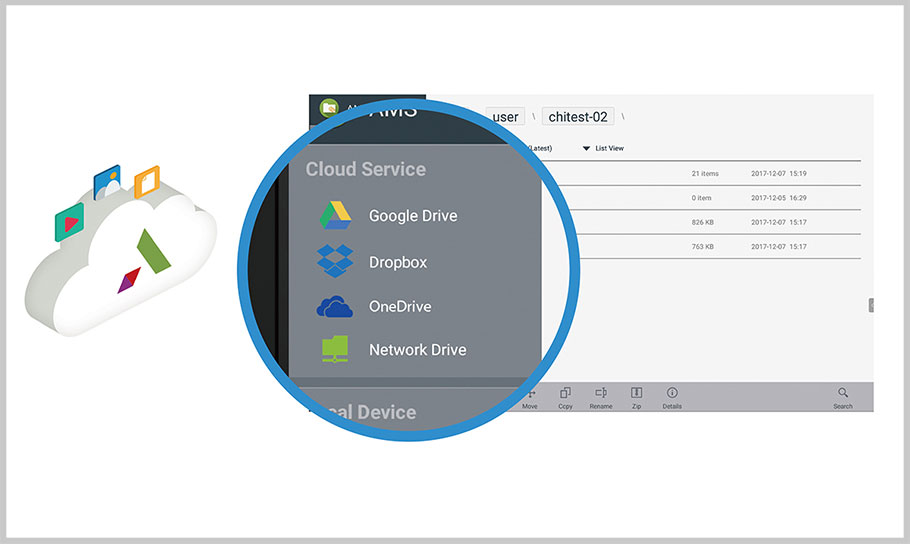Show file Details info icon
The image size is (910, 544).
pyautogui.click(x=672, y=398)
